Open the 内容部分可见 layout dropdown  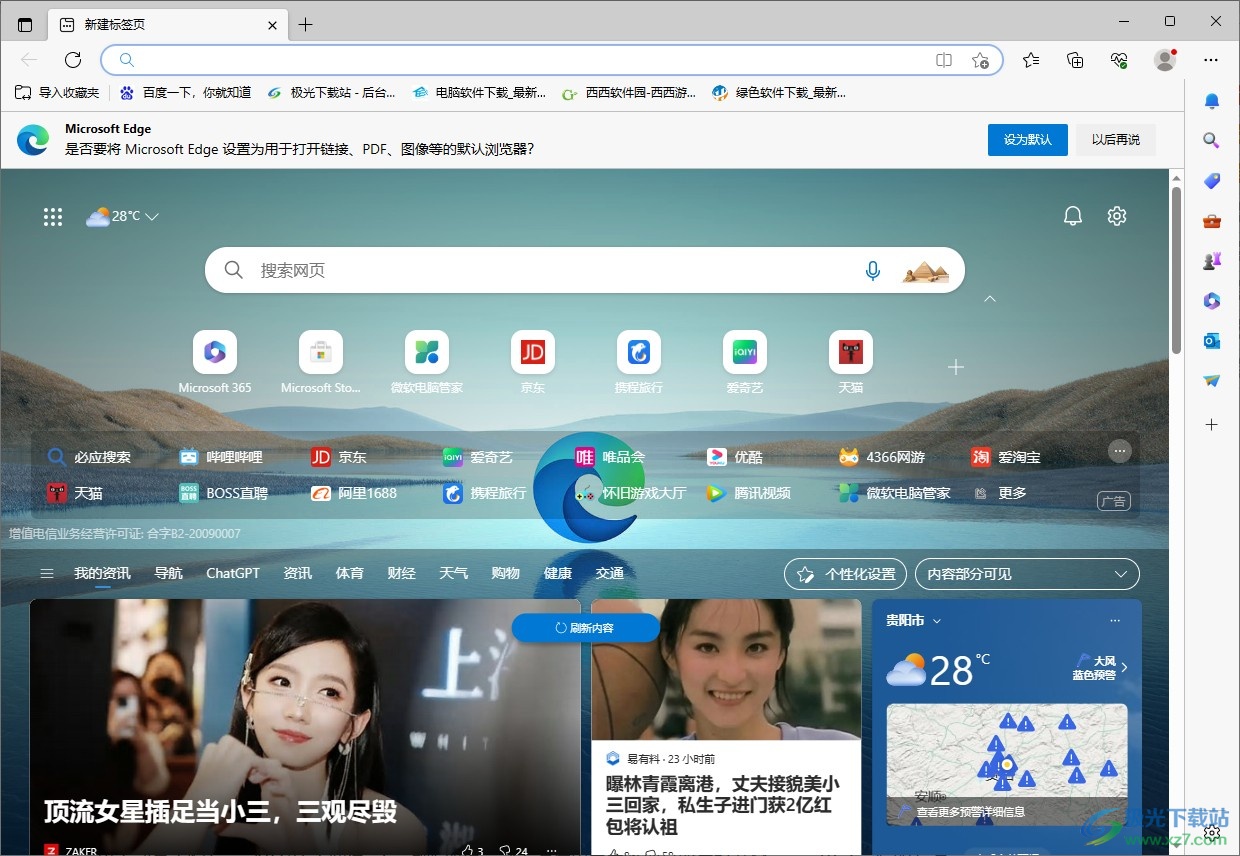pos(1027,574)
